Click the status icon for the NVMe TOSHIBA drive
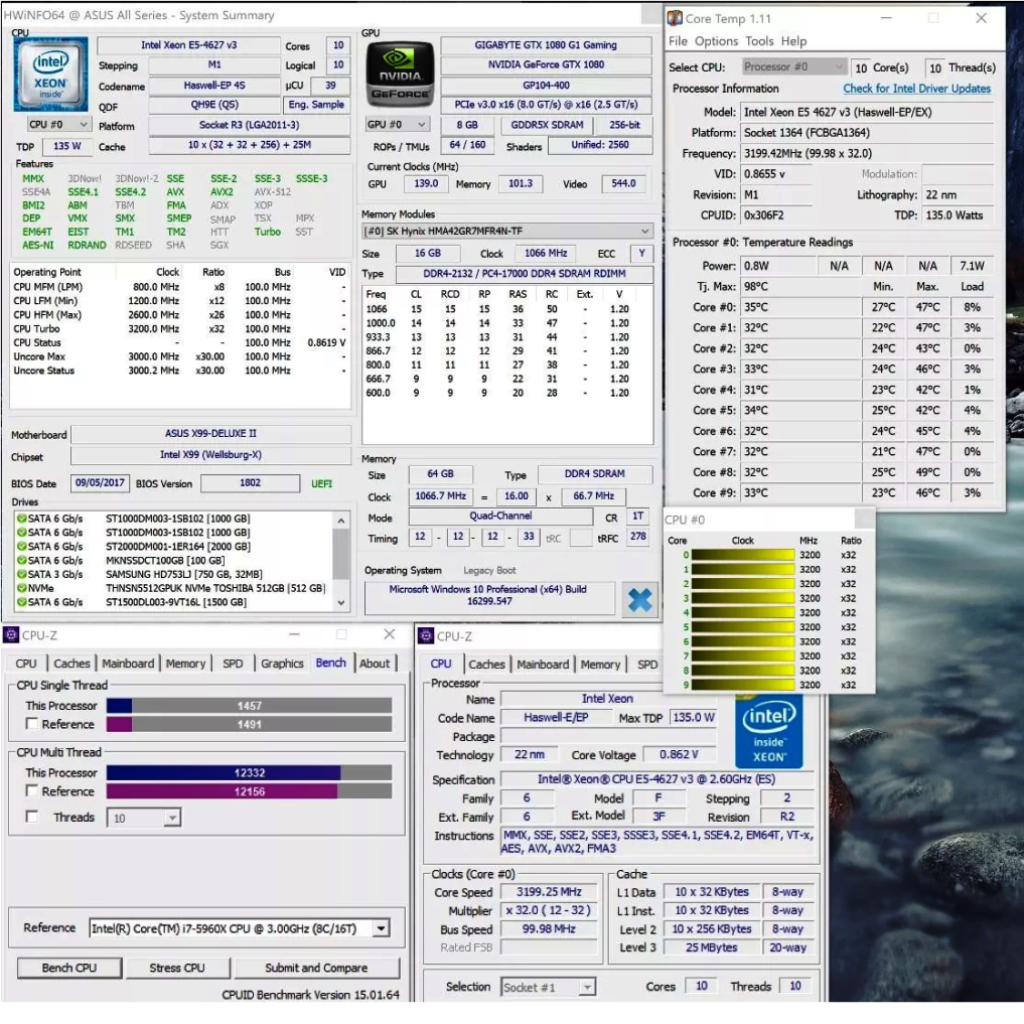 (22, 588)
